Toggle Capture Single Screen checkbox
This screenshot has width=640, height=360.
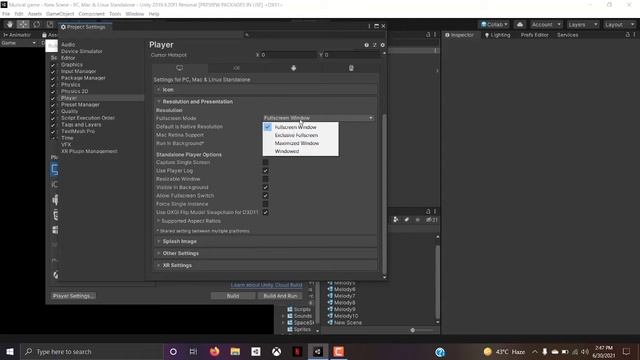265,162
